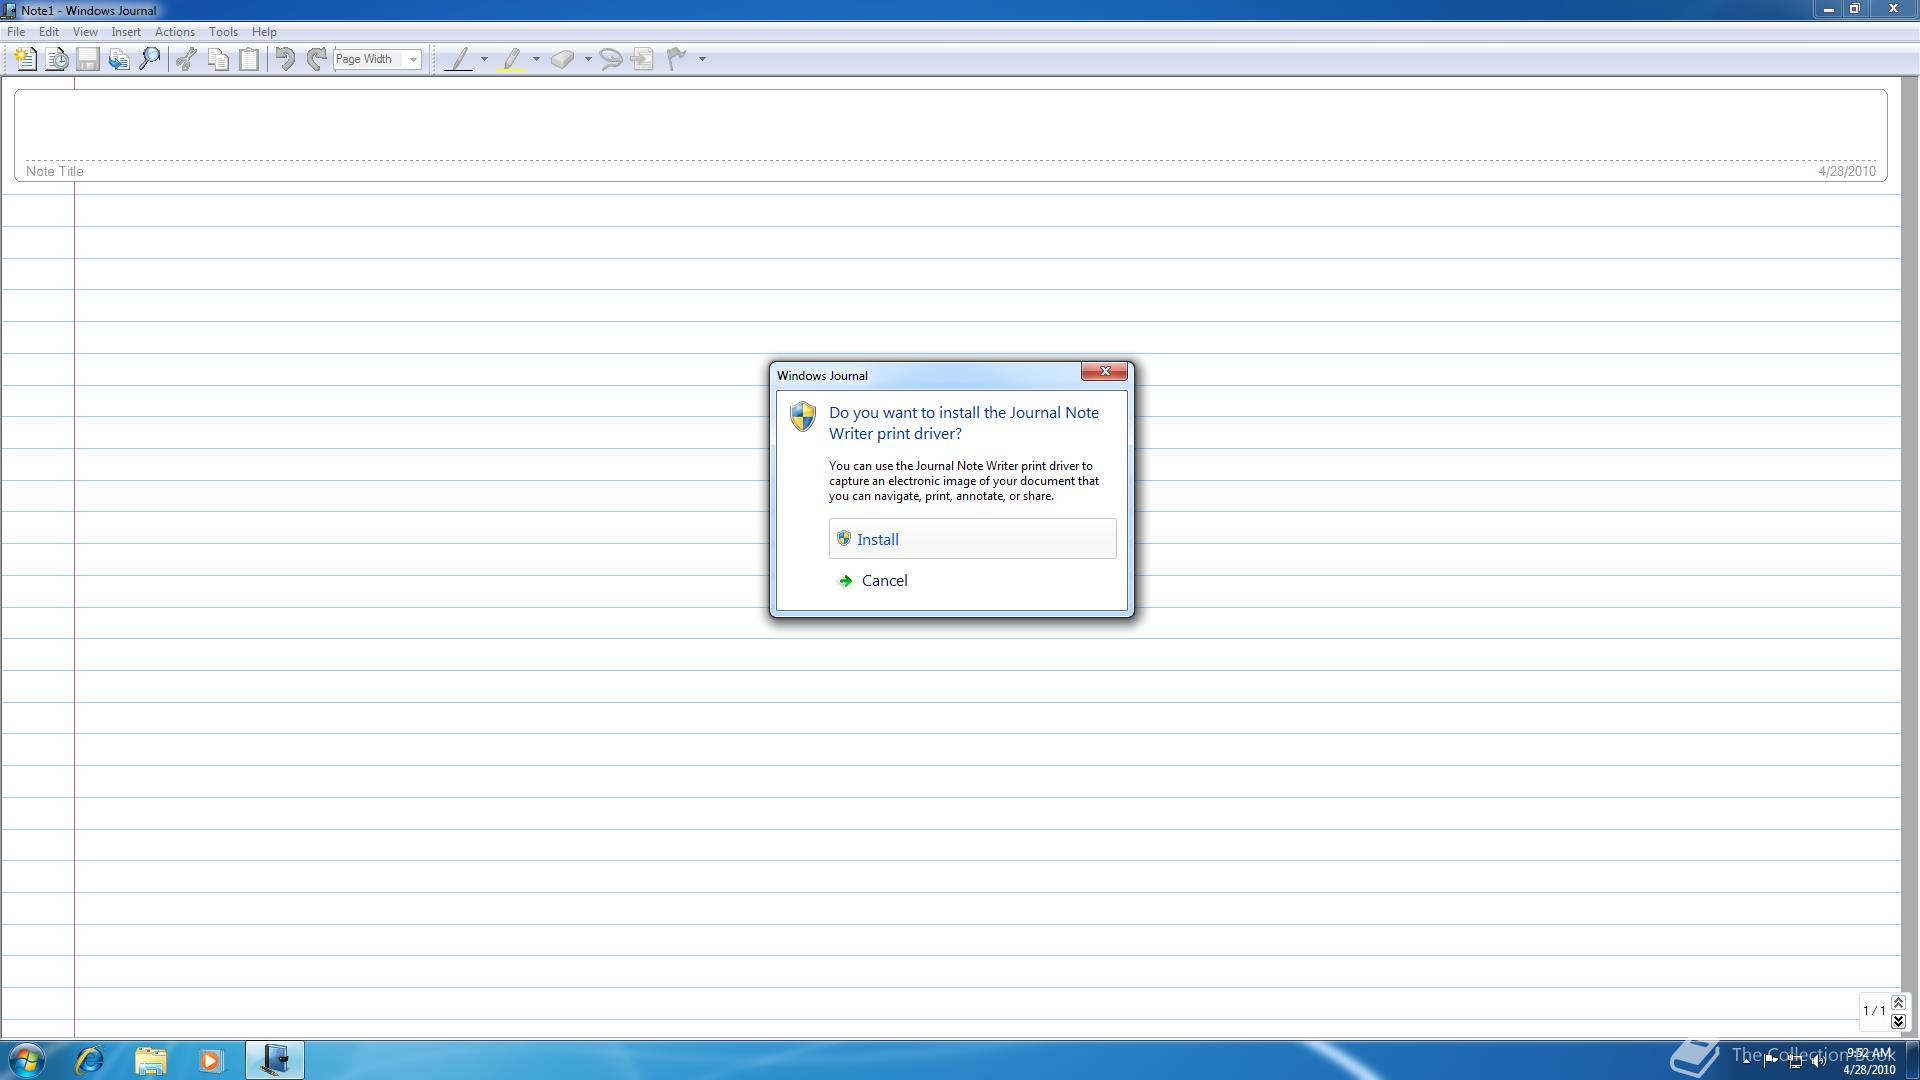The image size is (1920, 1080).
Task: Open the View menu
Action: pyautogui.click(x=85, y=32)
